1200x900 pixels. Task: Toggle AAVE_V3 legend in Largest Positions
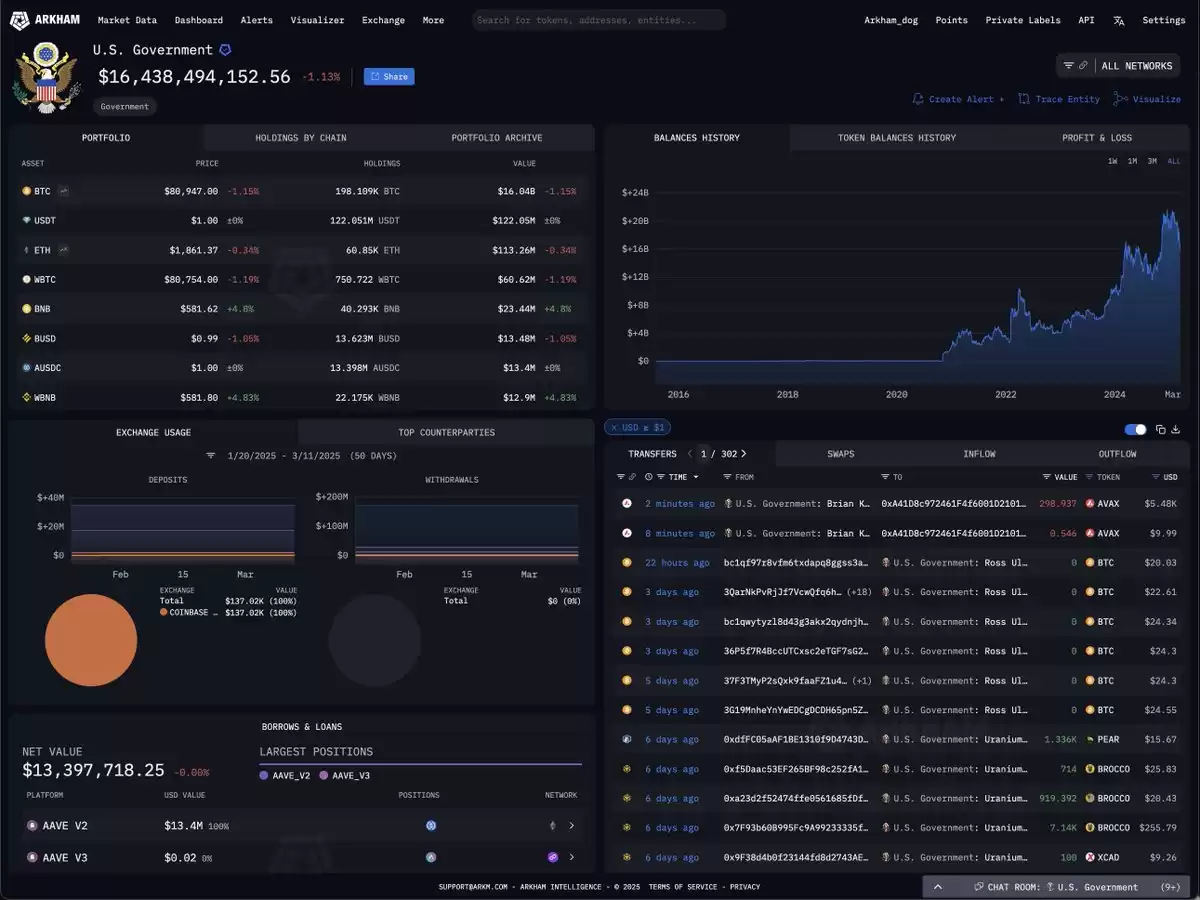click(346, 775)
